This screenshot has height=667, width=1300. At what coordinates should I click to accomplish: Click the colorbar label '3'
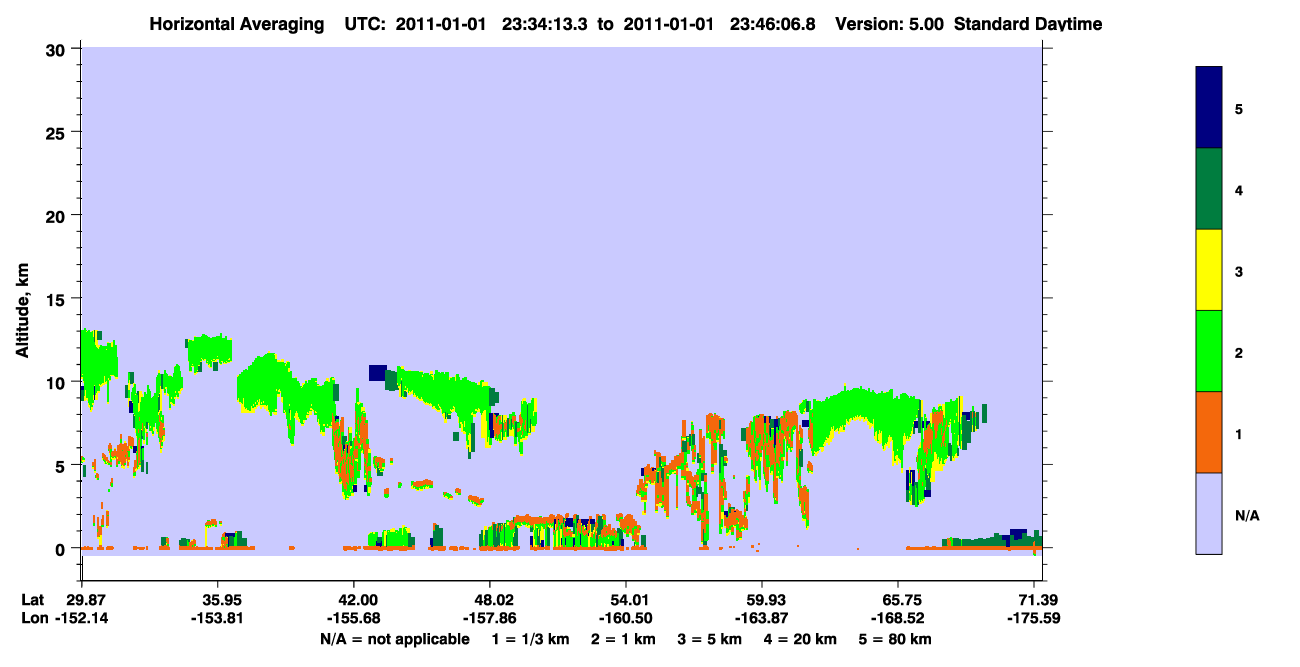pos(1238,270)
